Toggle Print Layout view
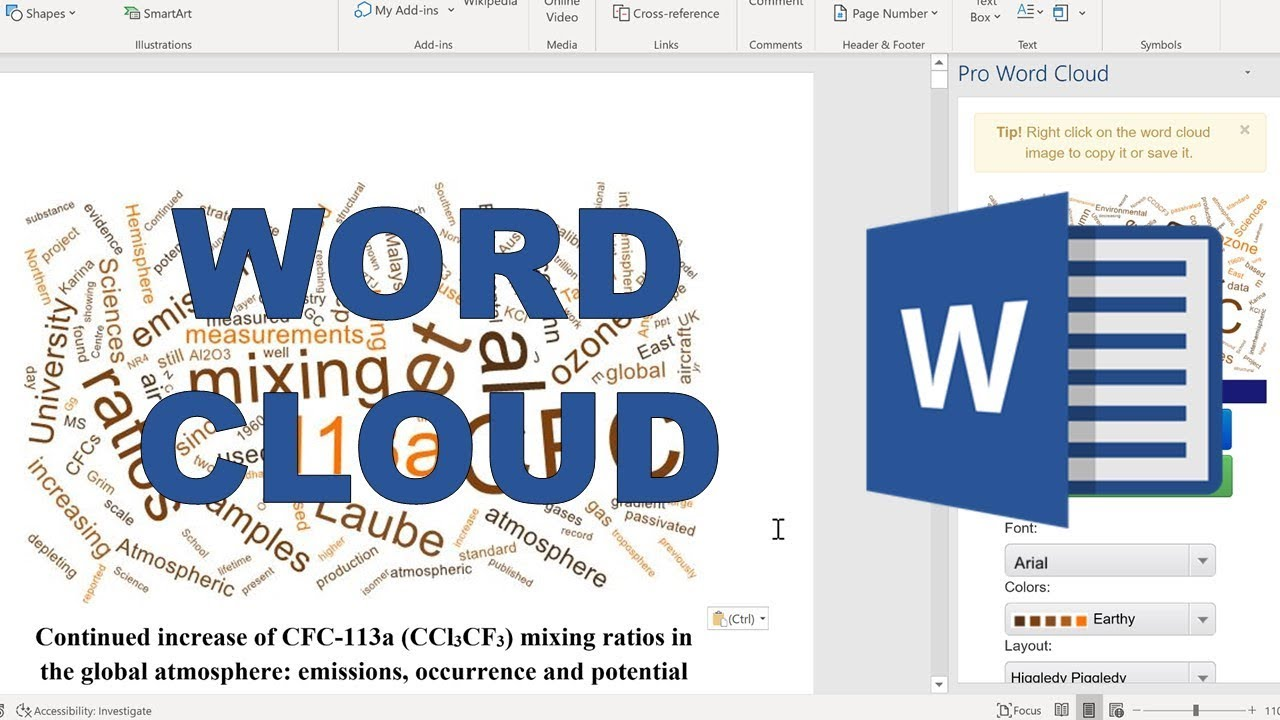 (x=1088, y=710)
